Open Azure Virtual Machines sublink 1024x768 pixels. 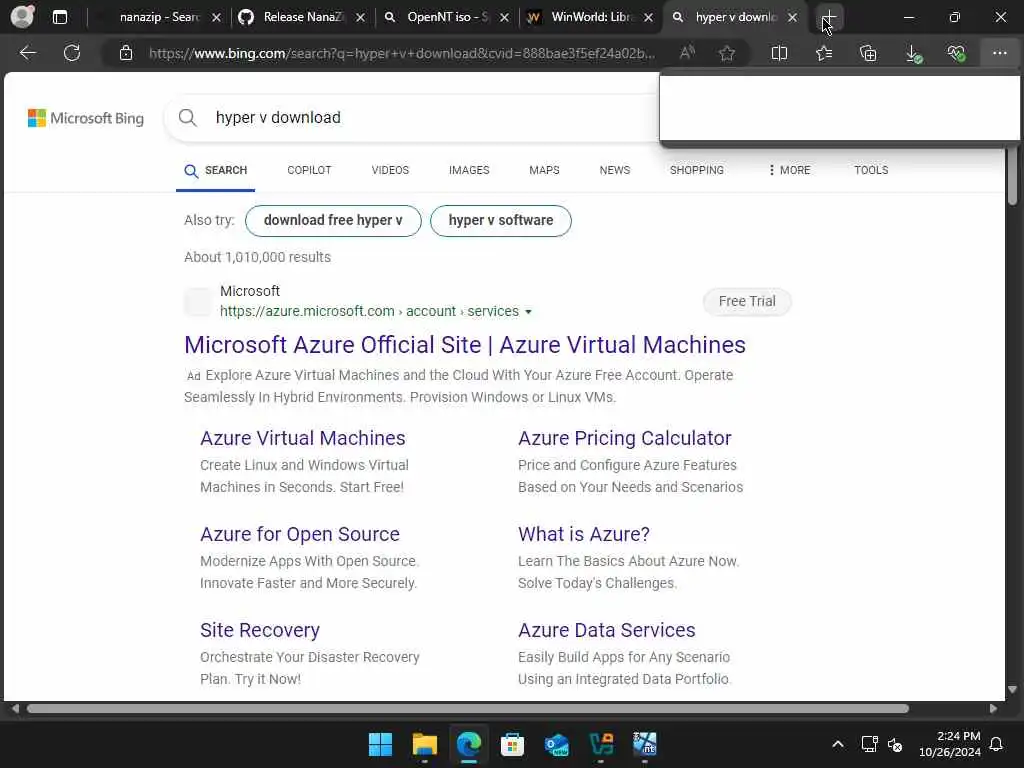[x=302, y=438]
